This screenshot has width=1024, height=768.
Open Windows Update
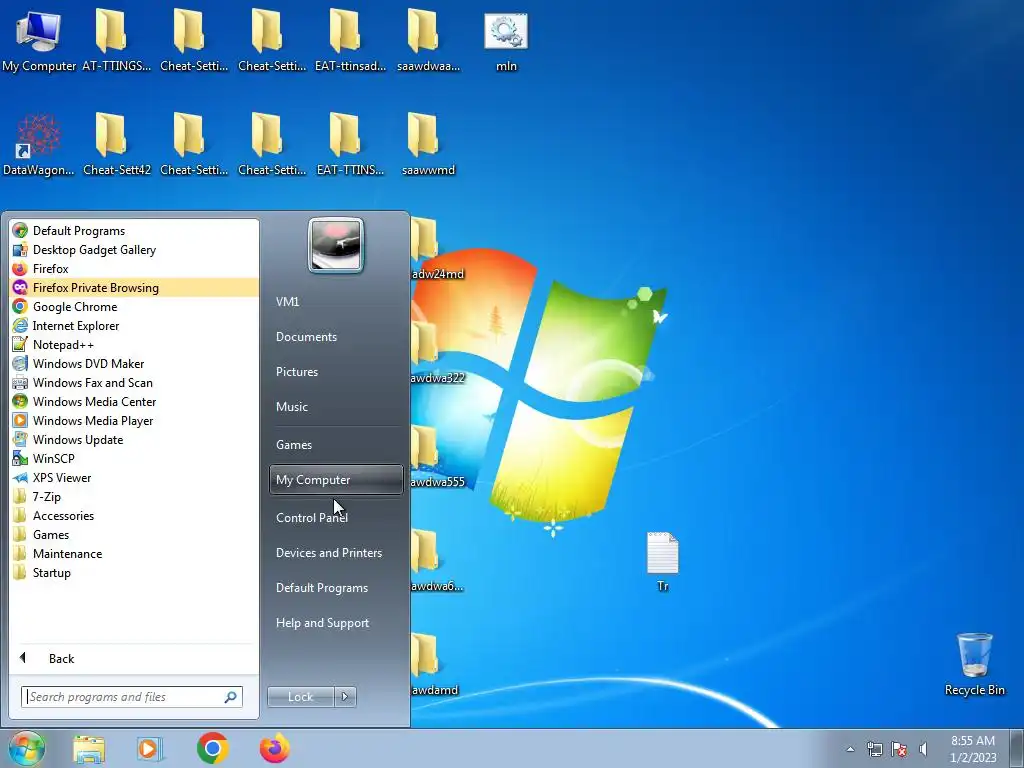tap(134, 440)
